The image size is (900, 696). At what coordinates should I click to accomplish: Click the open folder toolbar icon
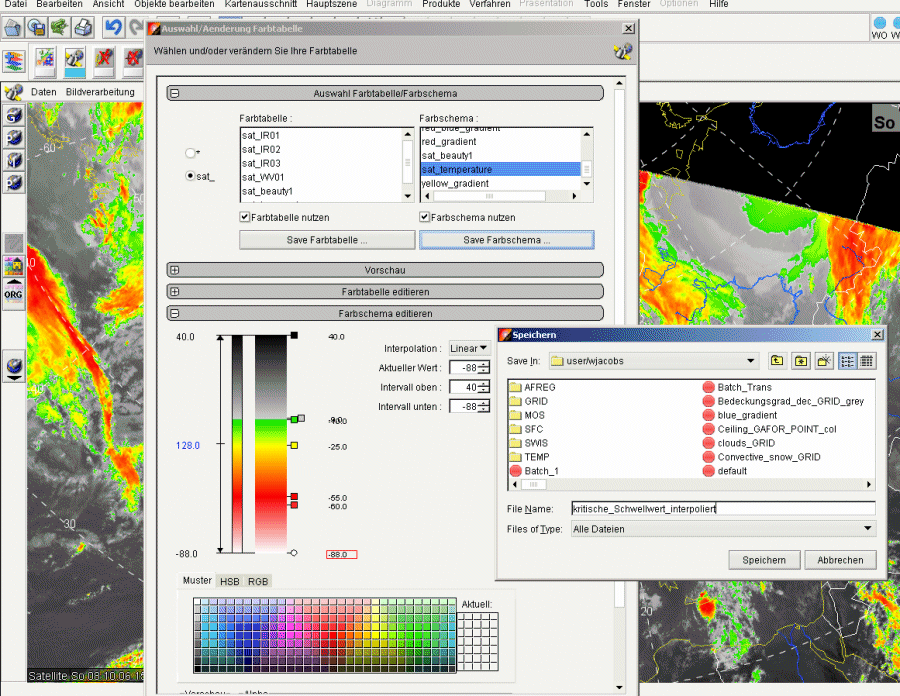click(13, 27)
